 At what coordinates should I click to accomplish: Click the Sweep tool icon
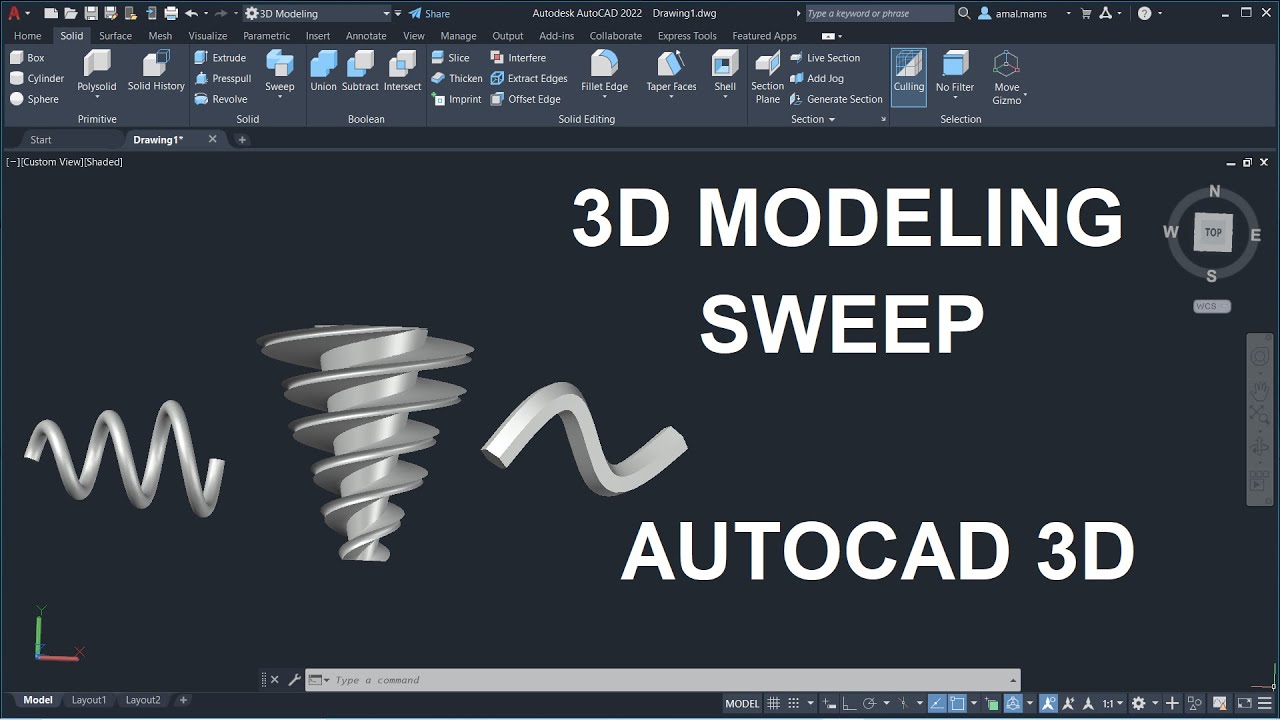pyautogui.click(x=280, y=64)
